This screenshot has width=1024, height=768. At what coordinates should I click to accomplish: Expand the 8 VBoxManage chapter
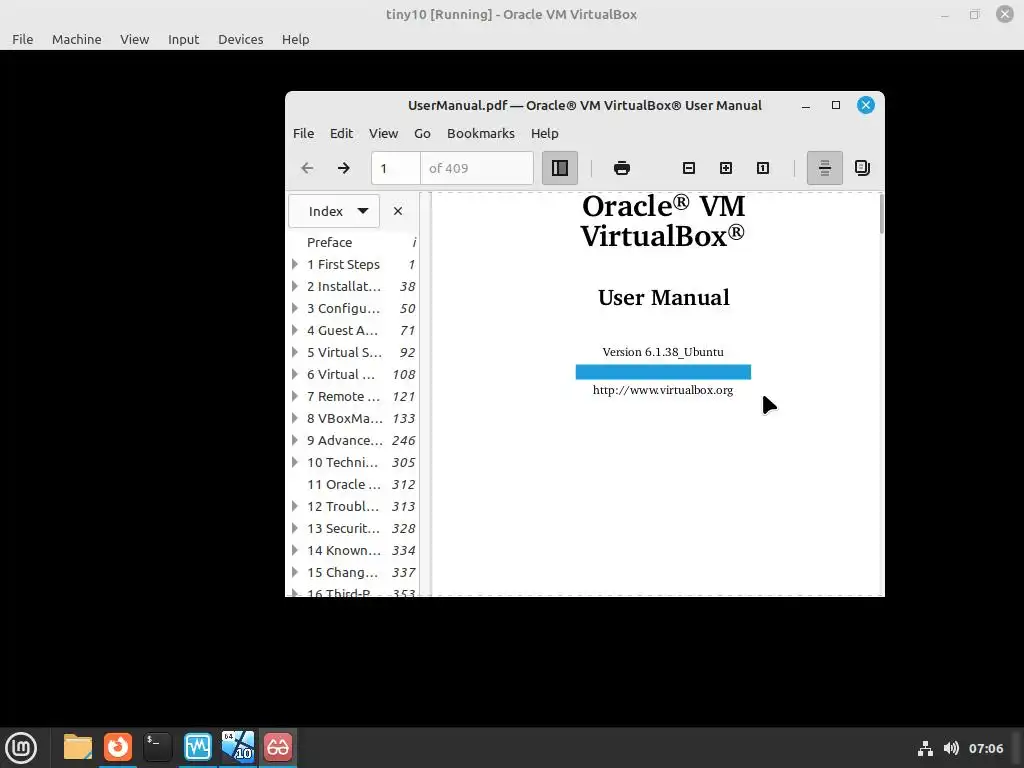[295, 418]
